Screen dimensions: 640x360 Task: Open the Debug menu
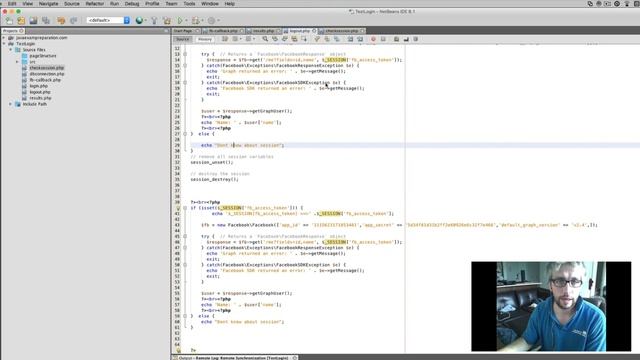[132, 4]
